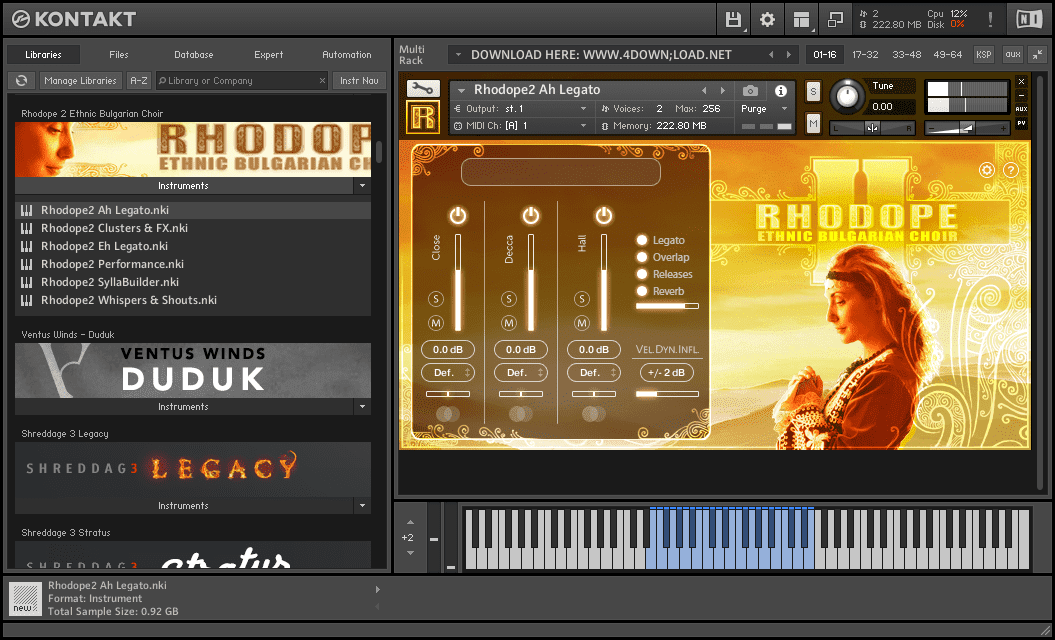This screenshot has height=640, width=1055.
Task: Toggle the Reverb option
Action: pos(642,291)
